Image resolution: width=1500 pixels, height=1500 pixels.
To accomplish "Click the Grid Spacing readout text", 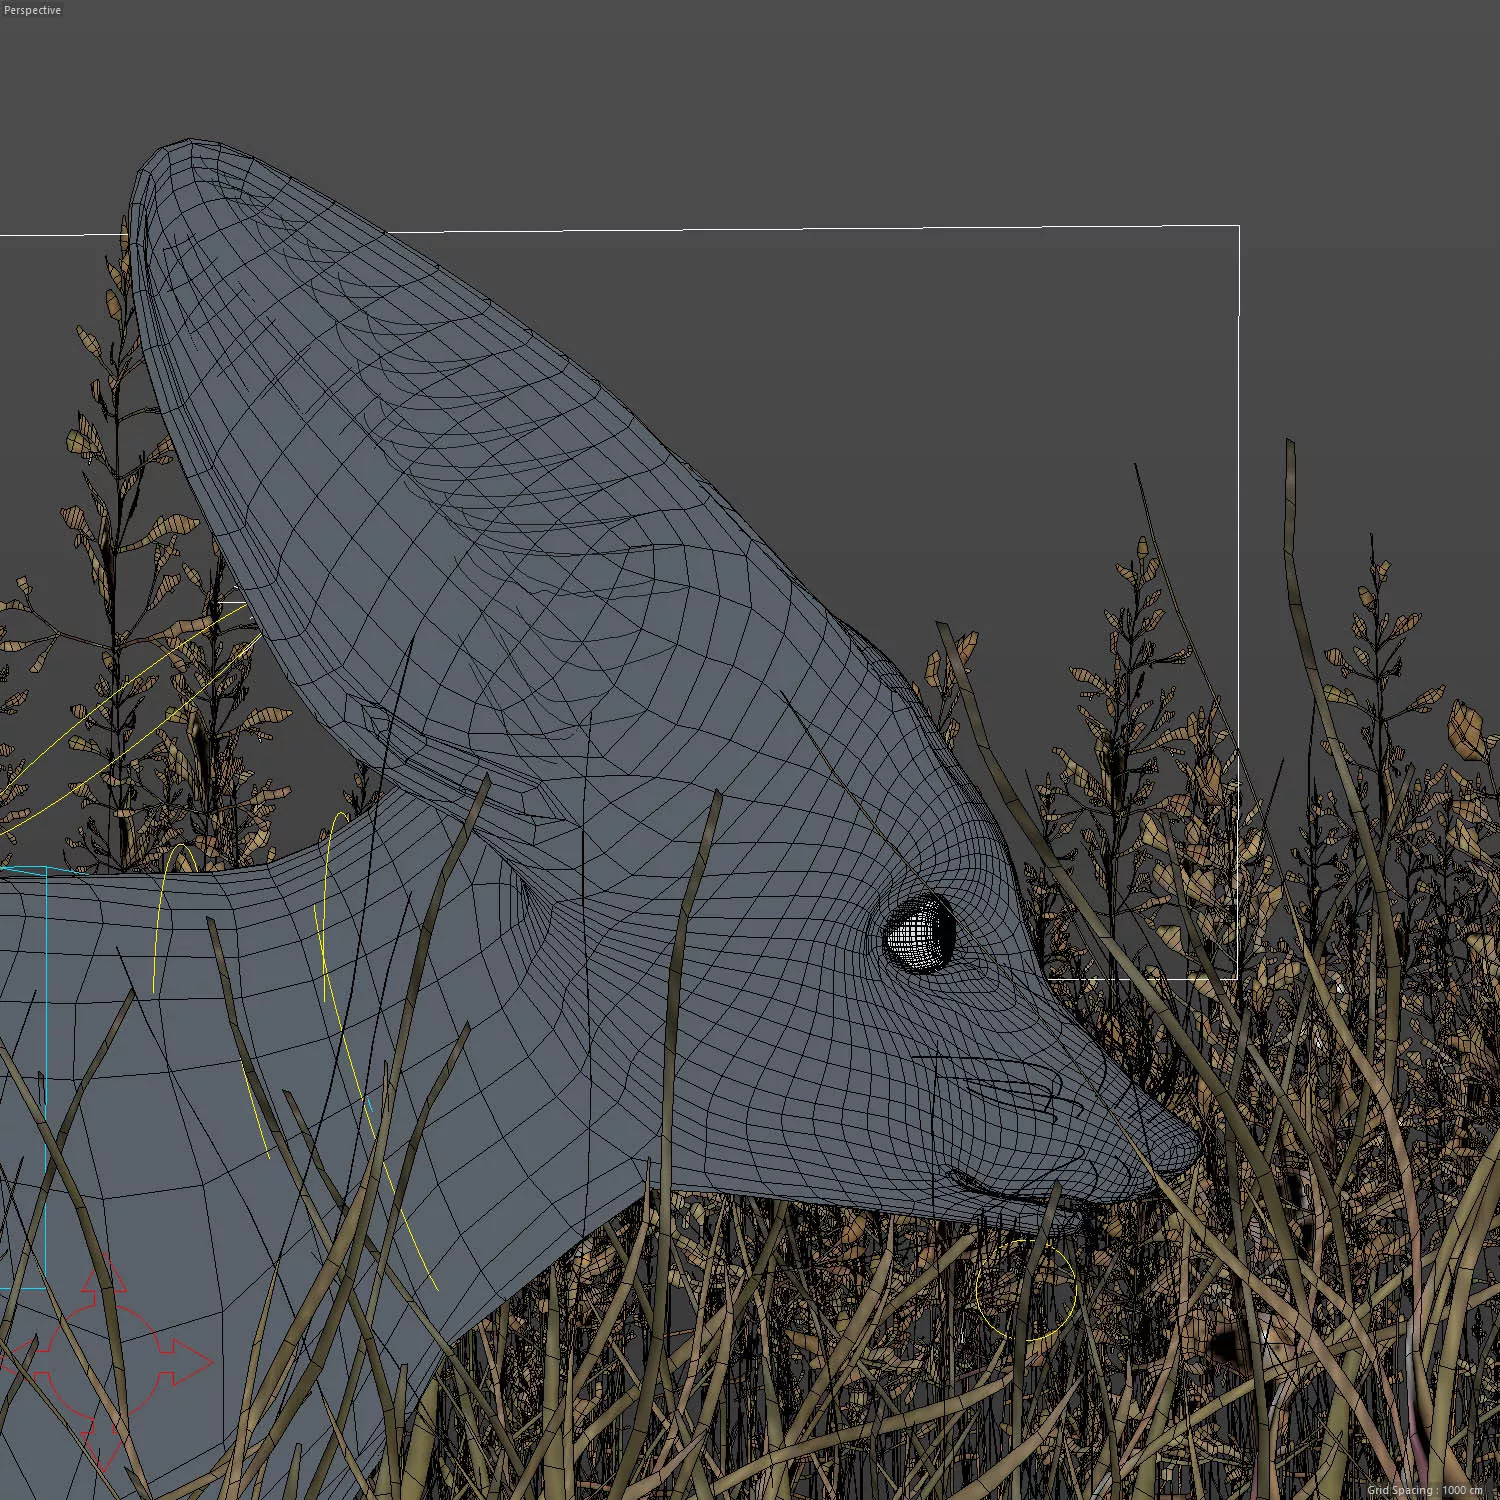I will pyautogui.click(x=1425, y=1490).
